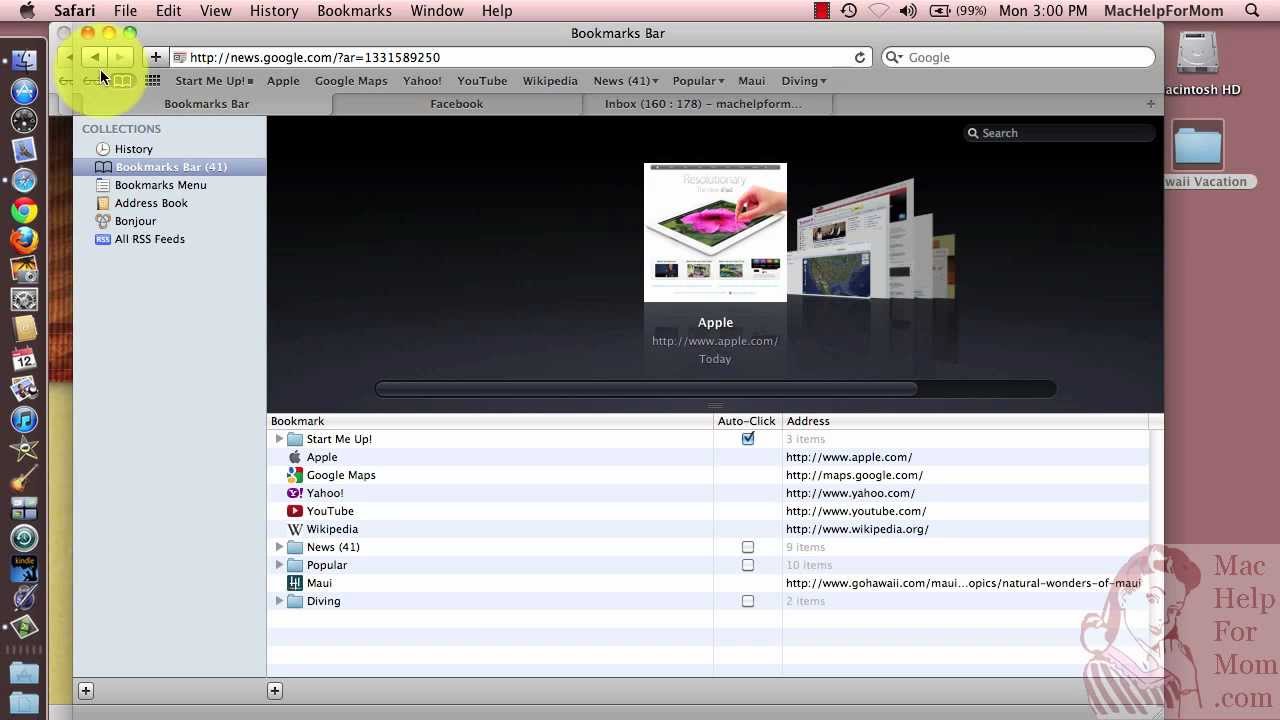
Task: Click Maui in bookmarks bar
Action: coord(751,81)
